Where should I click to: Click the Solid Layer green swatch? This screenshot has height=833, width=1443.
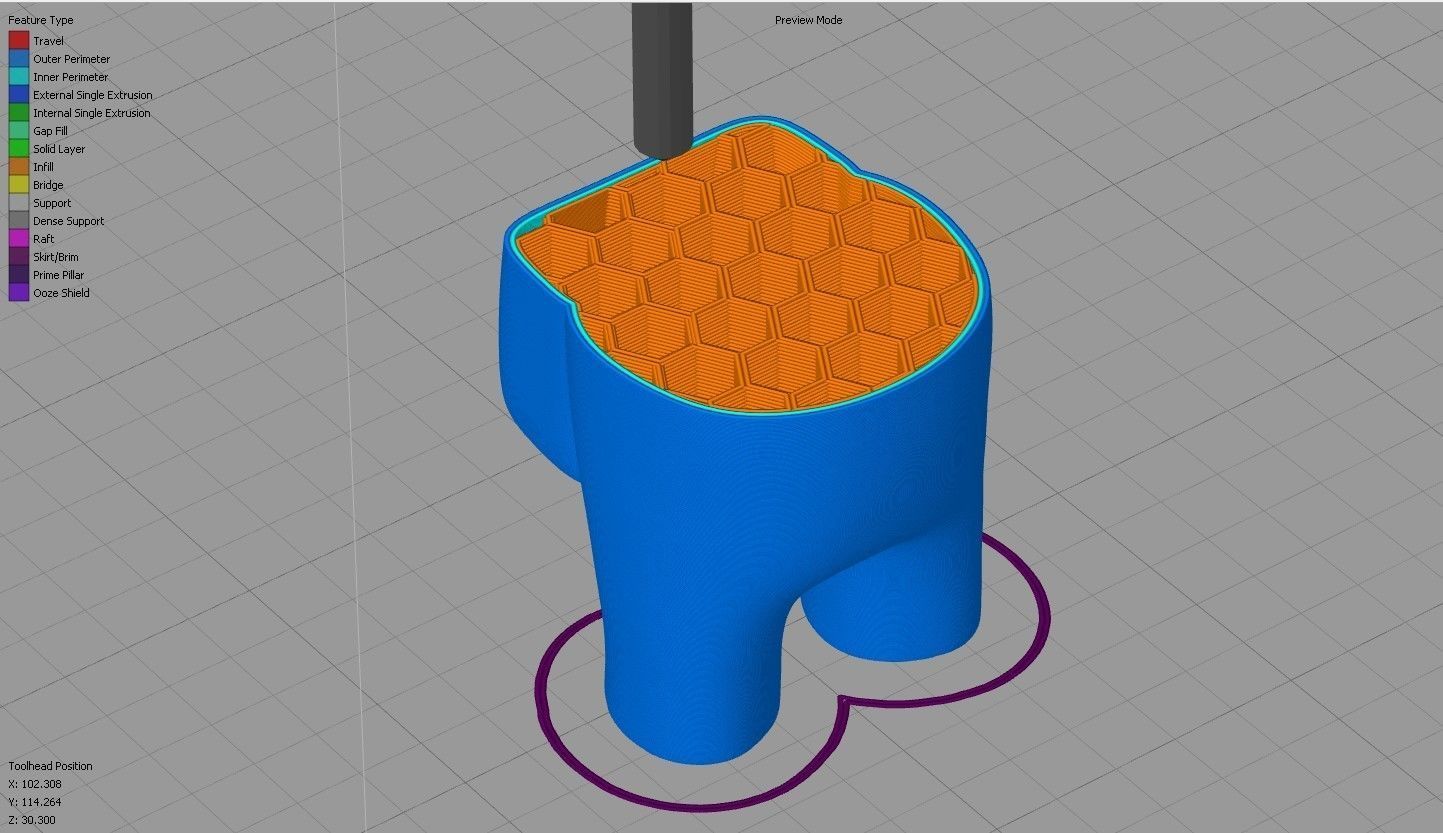click(x=19, y=149)
